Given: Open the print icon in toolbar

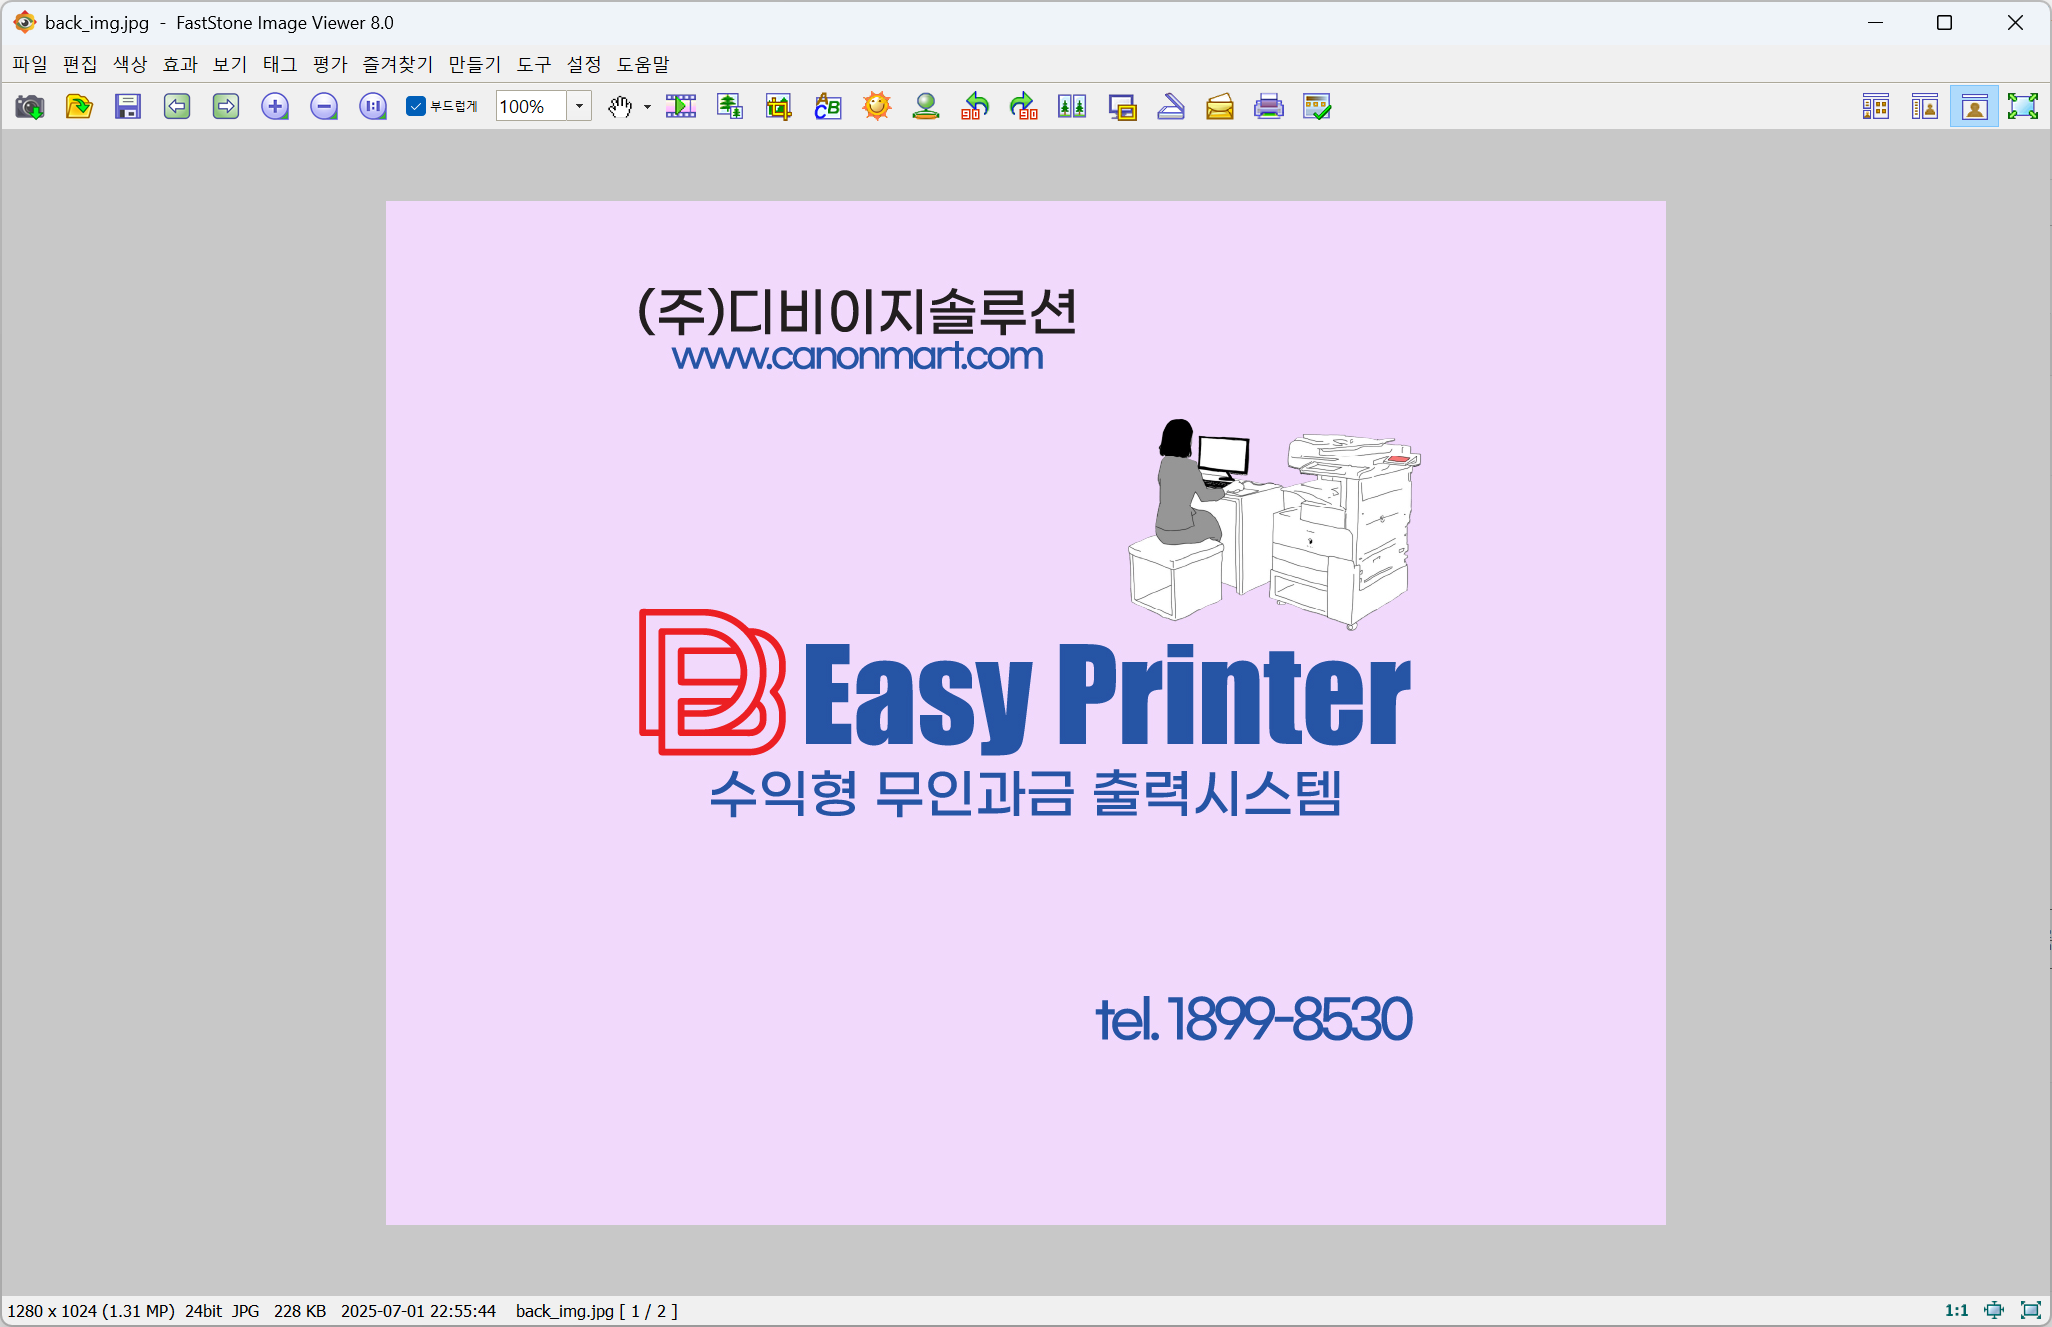Looking at the screenshot, I should tap(1268, 107).
